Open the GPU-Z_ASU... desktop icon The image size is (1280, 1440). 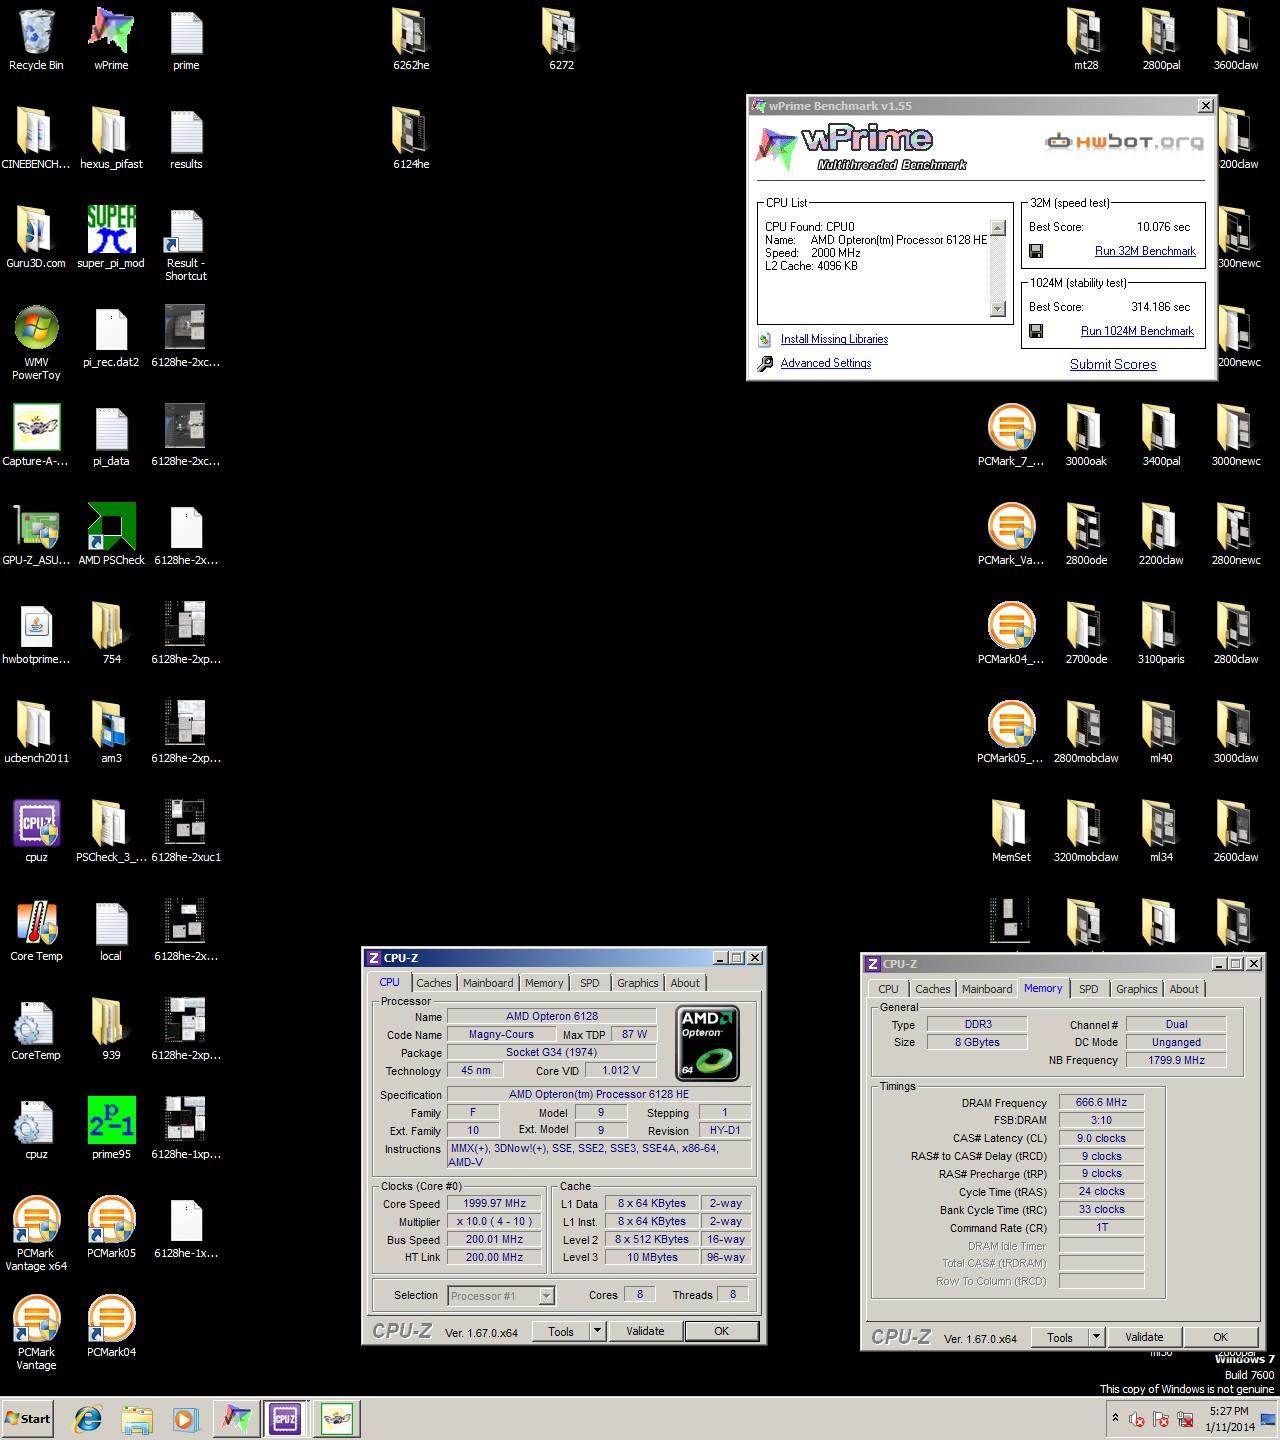[36, 533]
